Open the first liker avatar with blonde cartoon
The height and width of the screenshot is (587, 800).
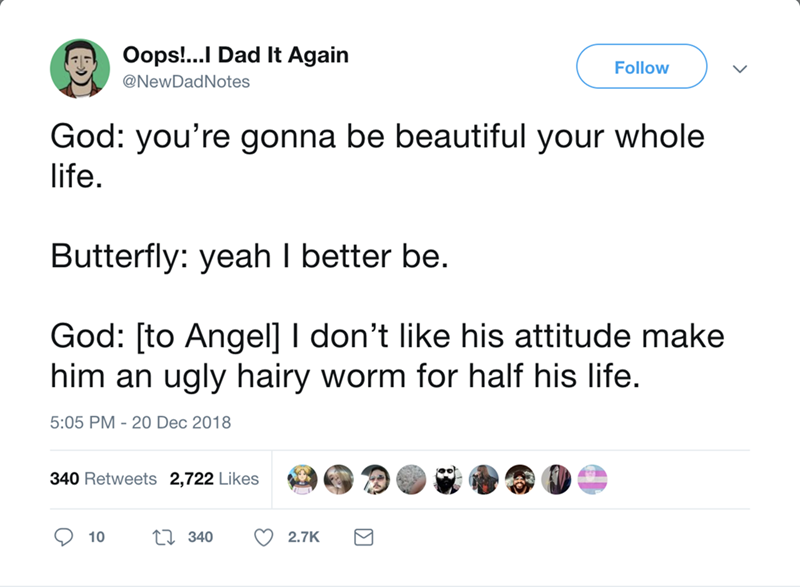[x=304, y=479]
